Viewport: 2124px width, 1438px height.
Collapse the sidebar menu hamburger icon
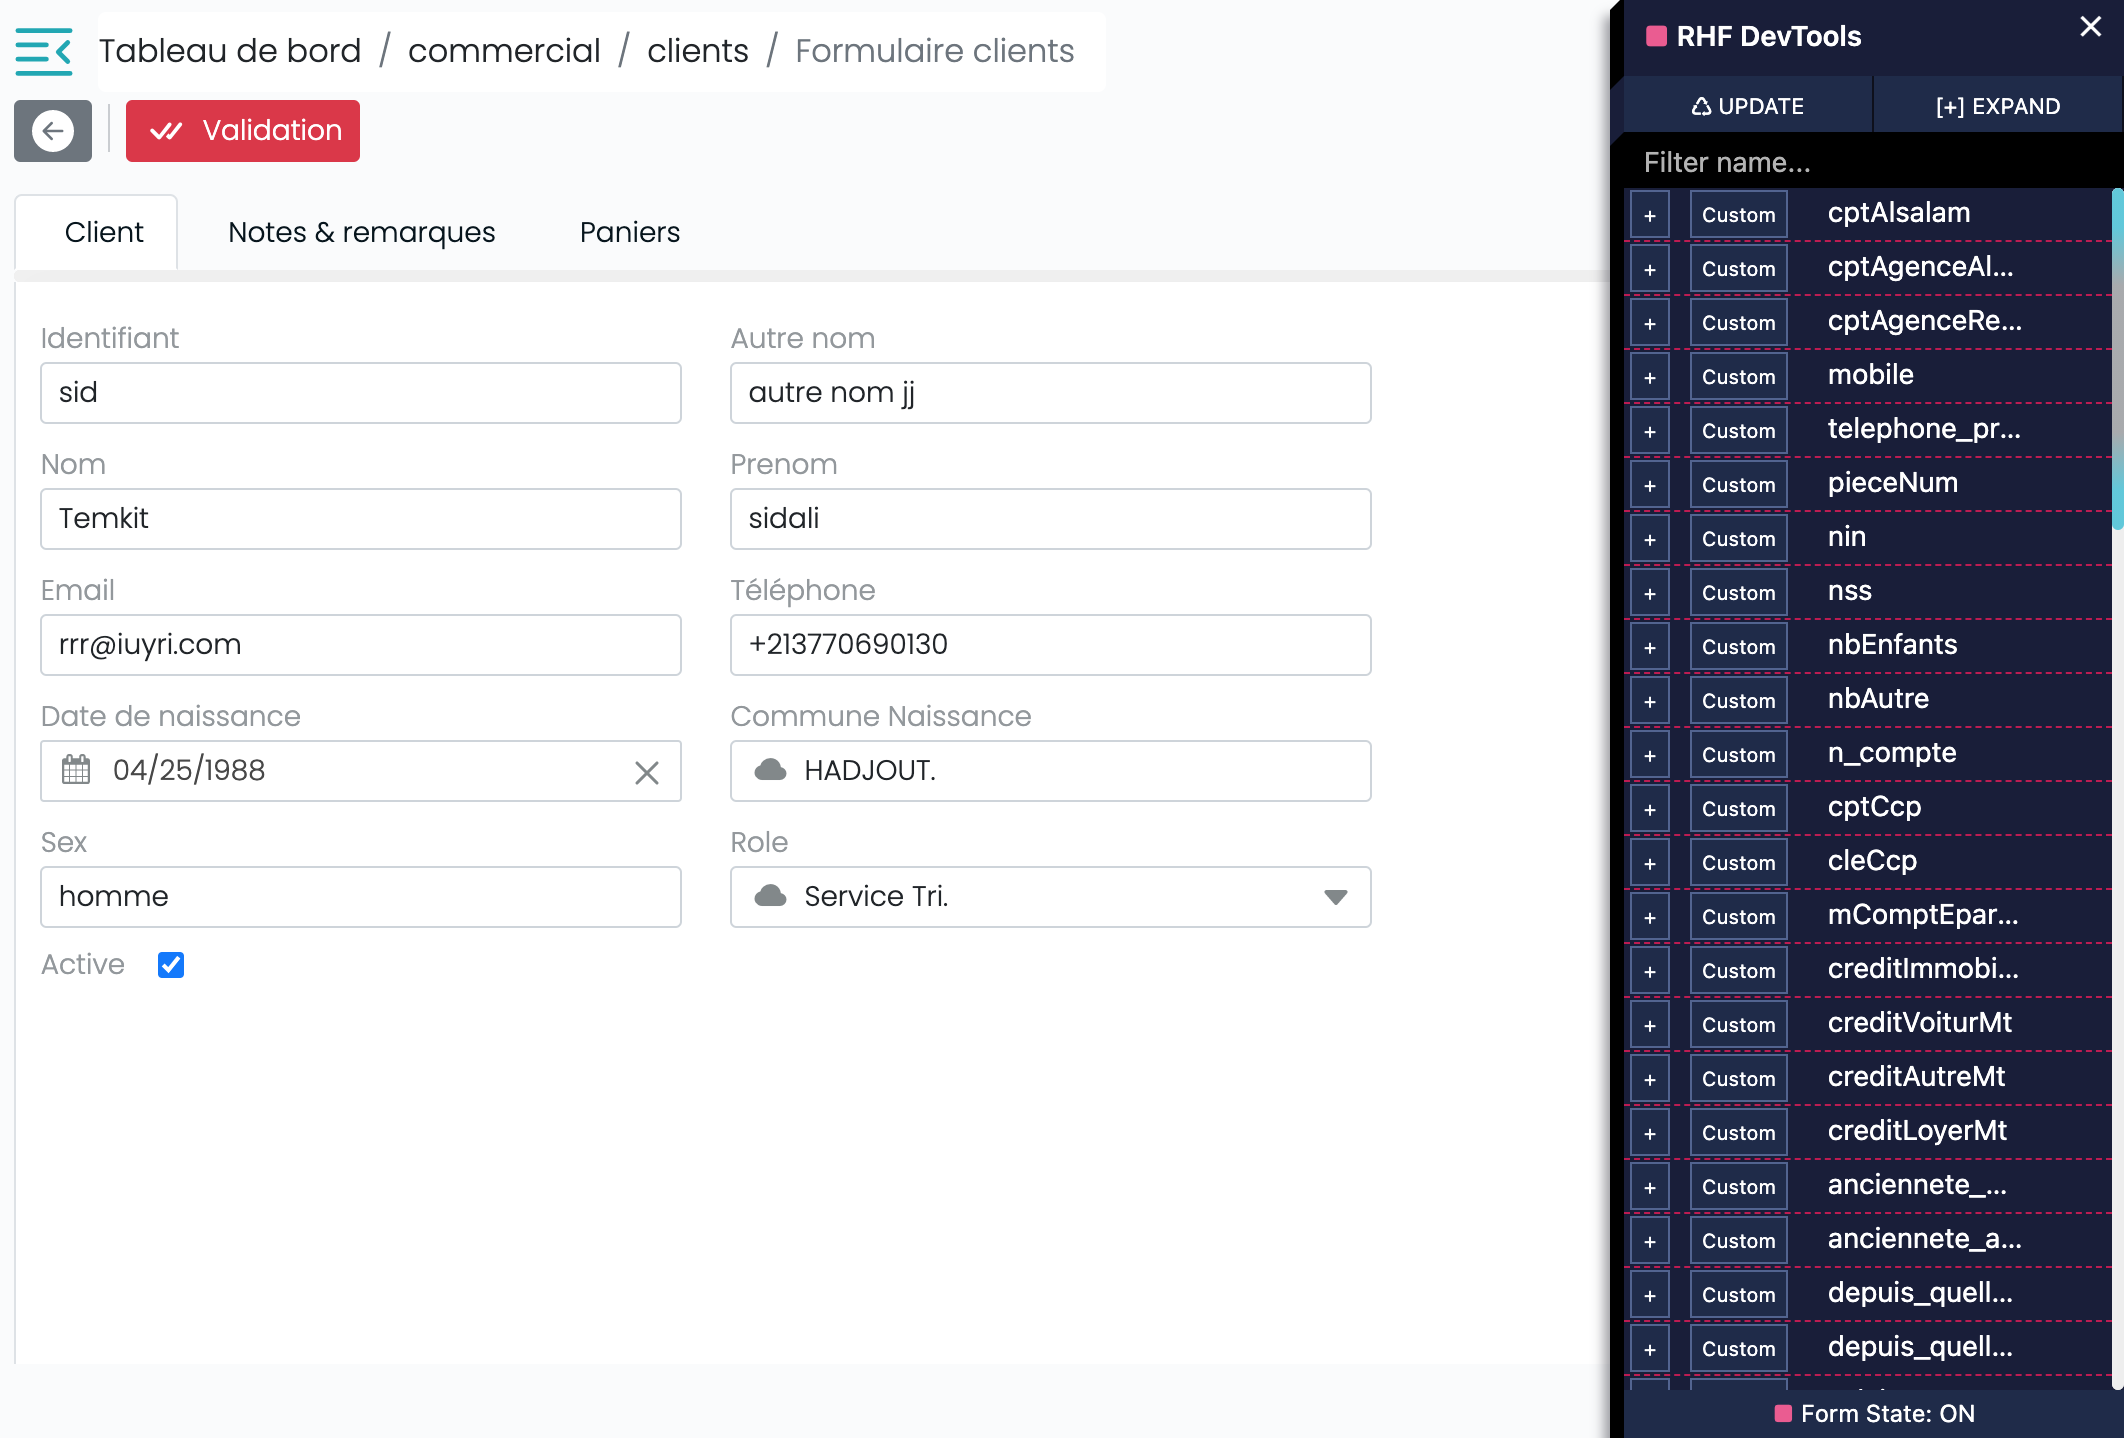tap(44, 51)
